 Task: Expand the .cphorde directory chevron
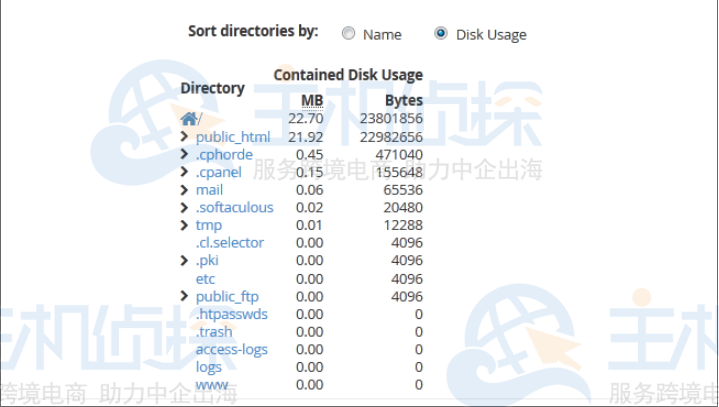[x=184, y=155]
